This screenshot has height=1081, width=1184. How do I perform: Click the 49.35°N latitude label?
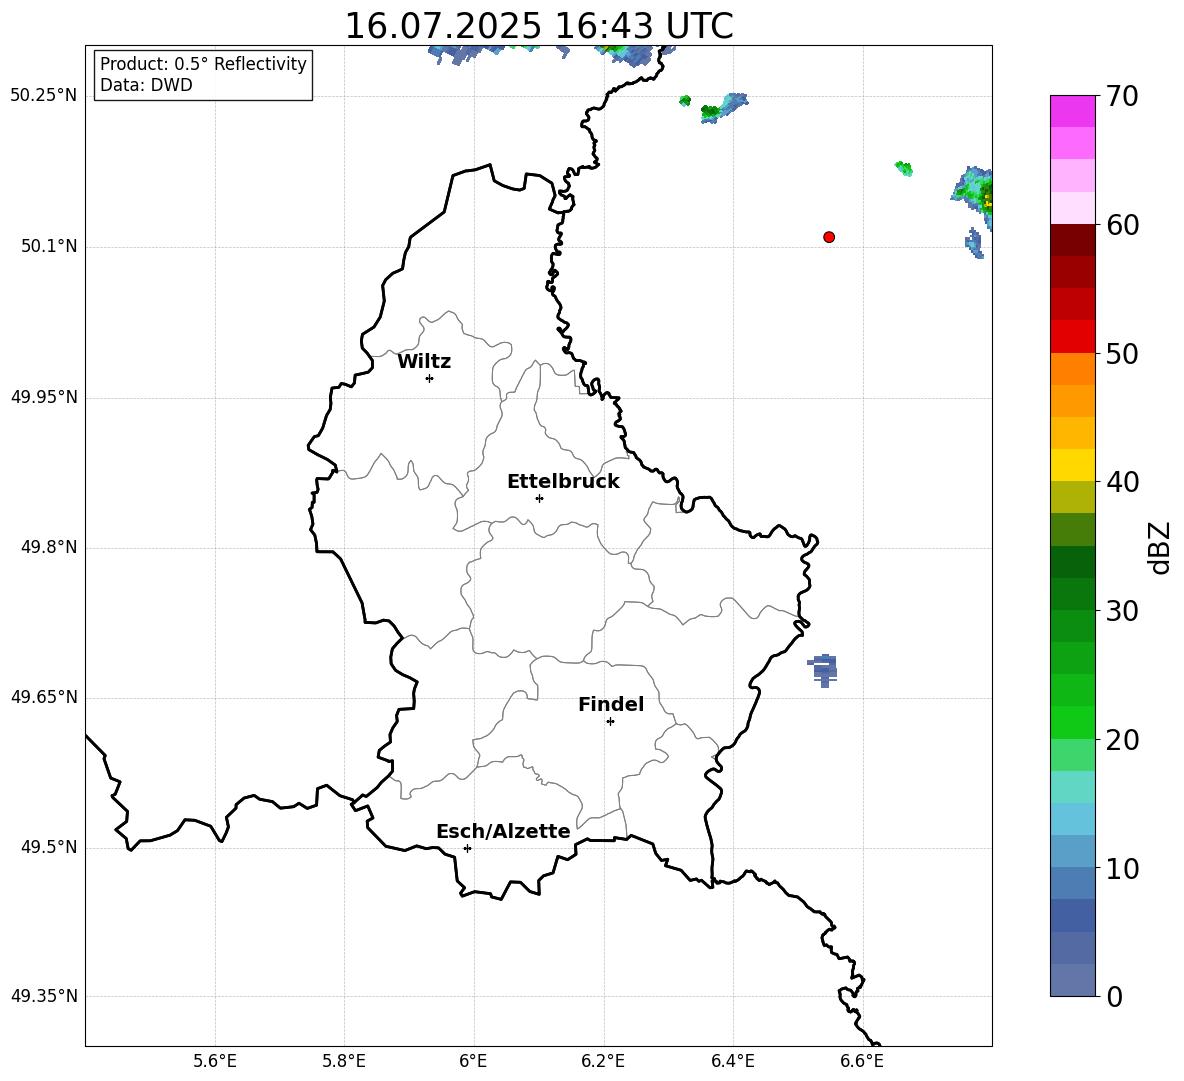click(43, 996)
